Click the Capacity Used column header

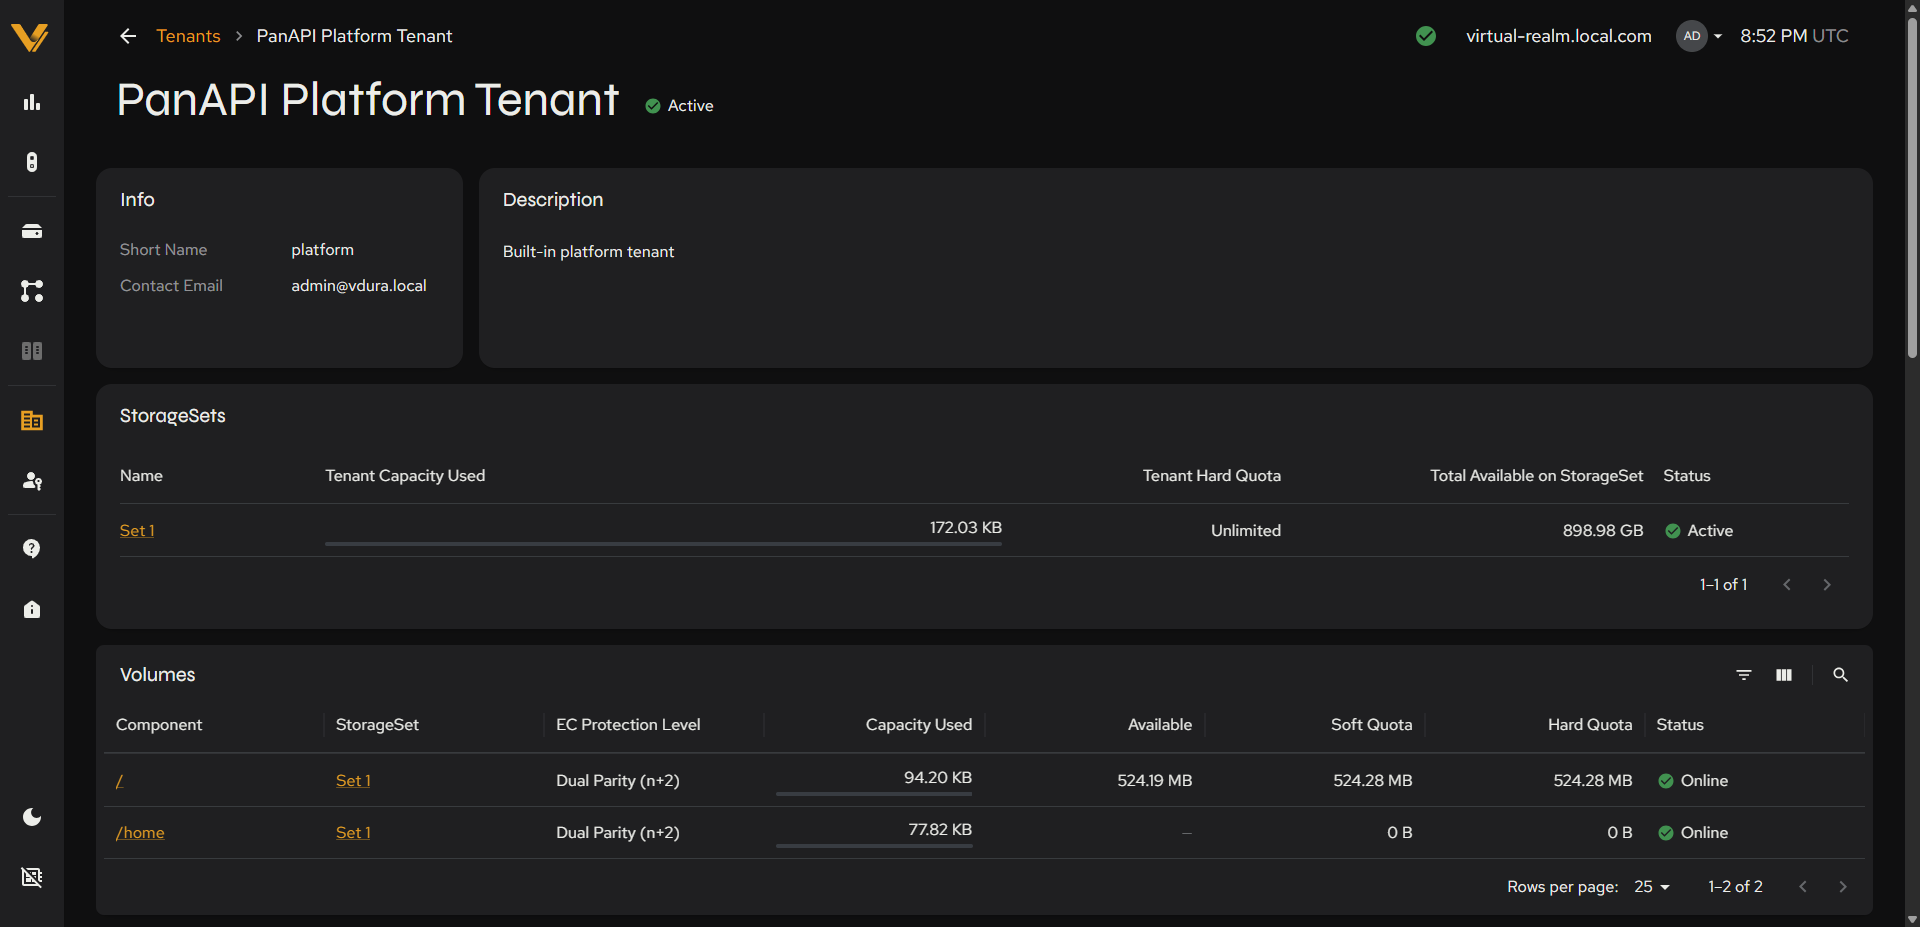pyautogui.click(x=919, y=725)
